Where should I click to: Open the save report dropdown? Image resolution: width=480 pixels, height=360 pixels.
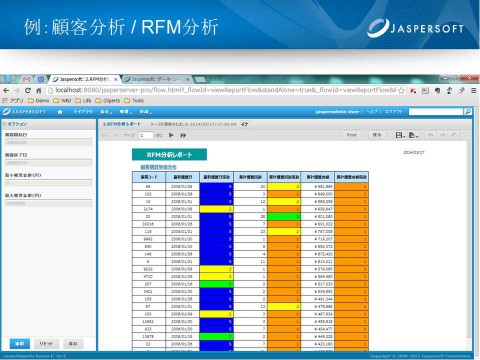click(x=400, y=135)
